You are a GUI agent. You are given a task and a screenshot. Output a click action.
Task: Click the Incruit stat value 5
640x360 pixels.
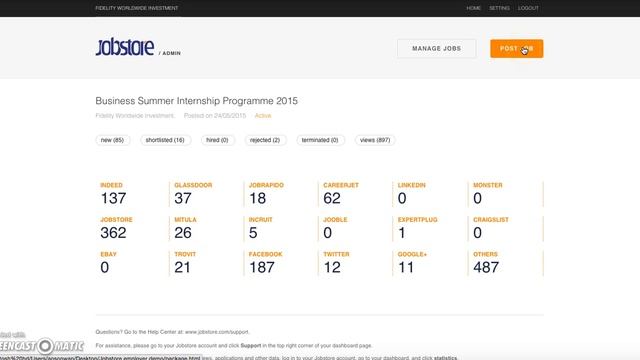(x=253, y=233)
